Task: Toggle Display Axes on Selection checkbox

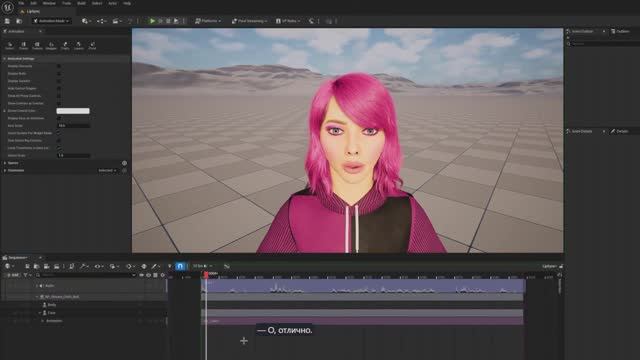Action: coord(59,118)
